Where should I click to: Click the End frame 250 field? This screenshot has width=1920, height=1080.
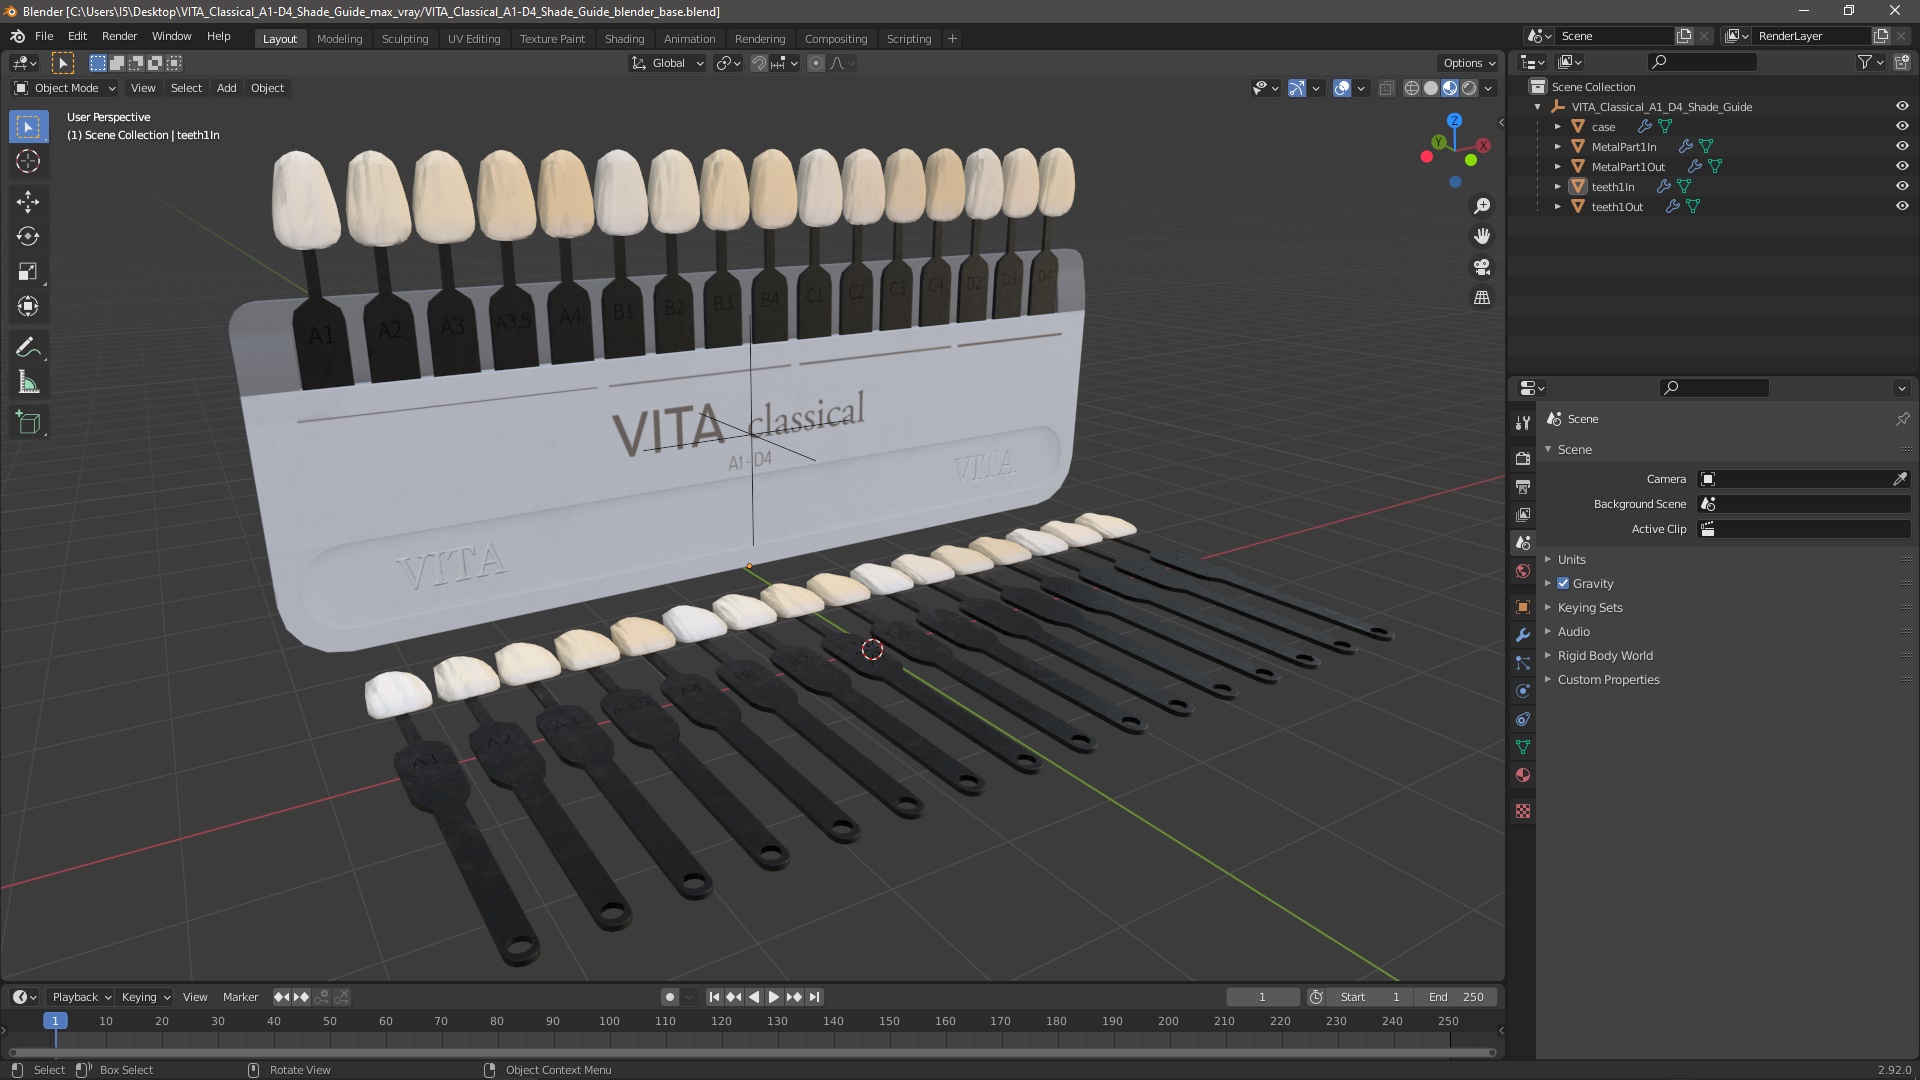point(1456,997)
